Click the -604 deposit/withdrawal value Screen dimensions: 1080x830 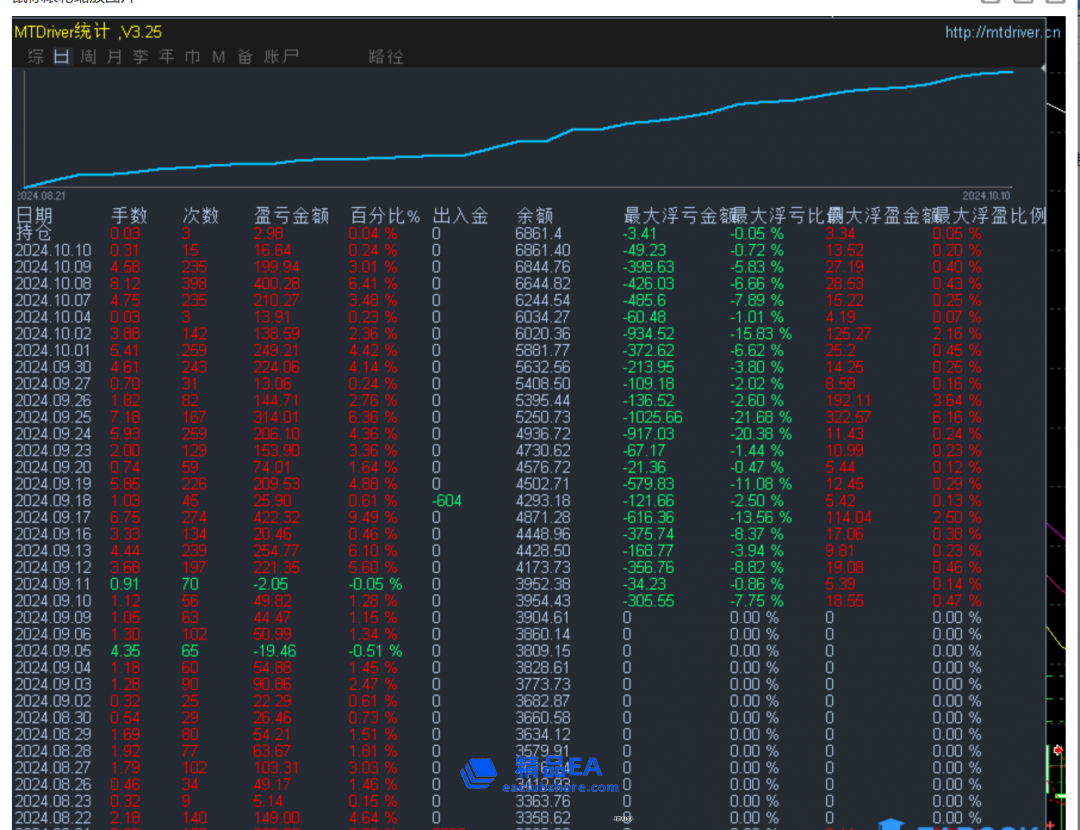point(447,500)
